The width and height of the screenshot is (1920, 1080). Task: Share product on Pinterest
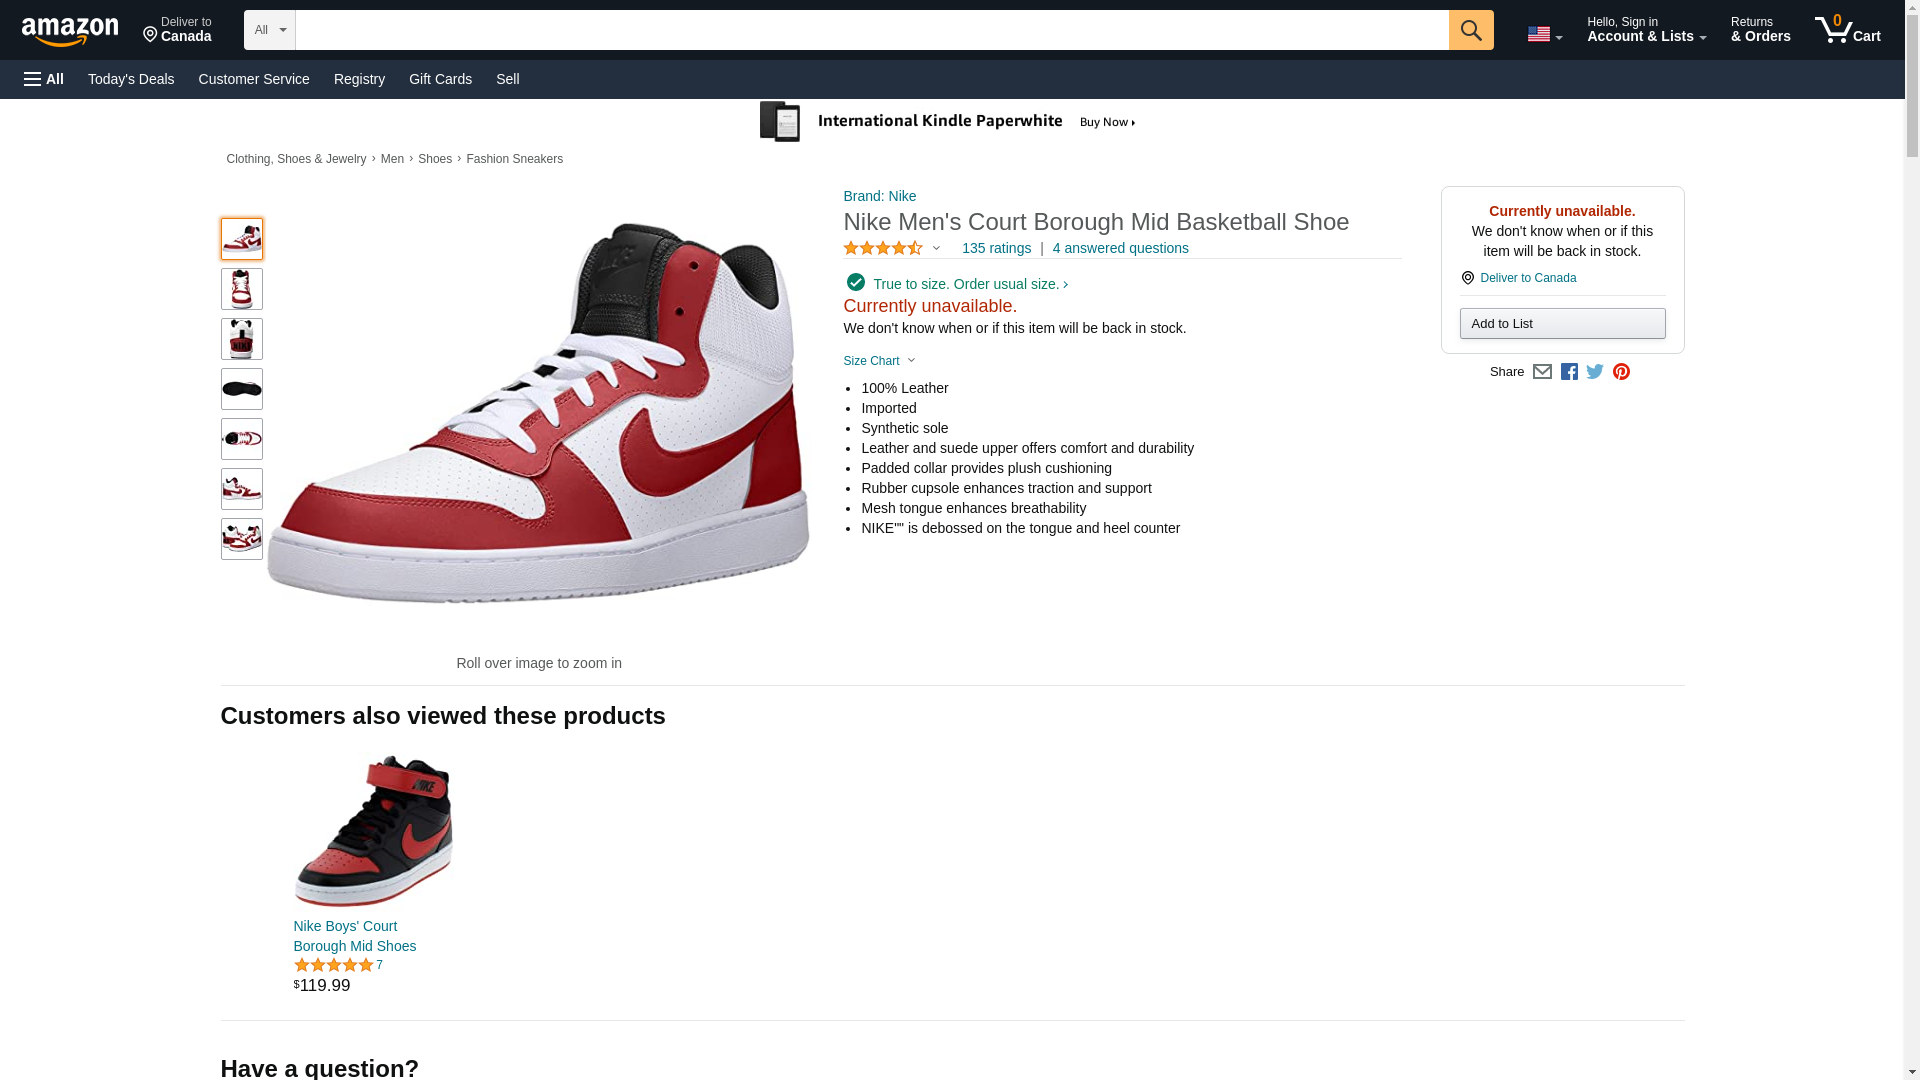[1621, 372]
